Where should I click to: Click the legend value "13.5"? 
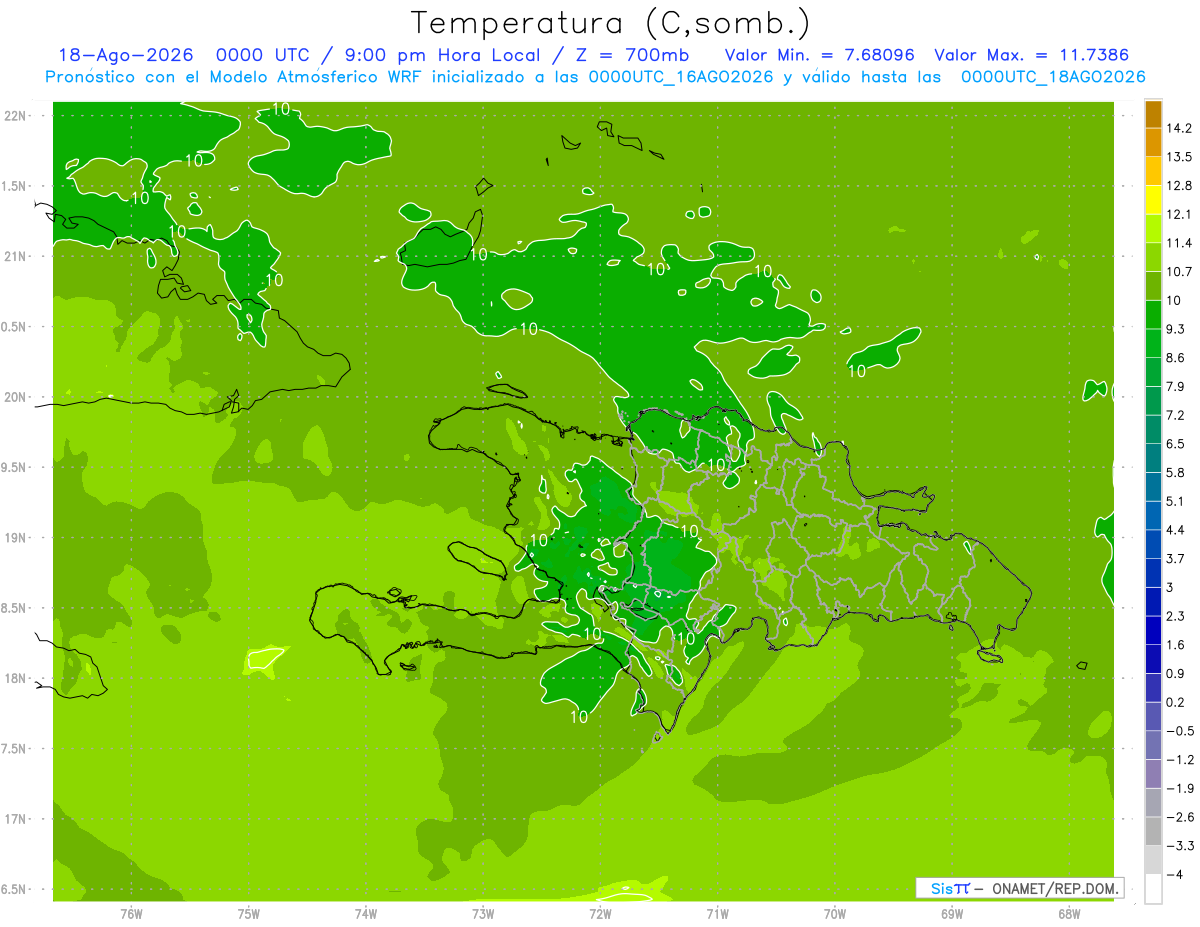pos(1179,157)
